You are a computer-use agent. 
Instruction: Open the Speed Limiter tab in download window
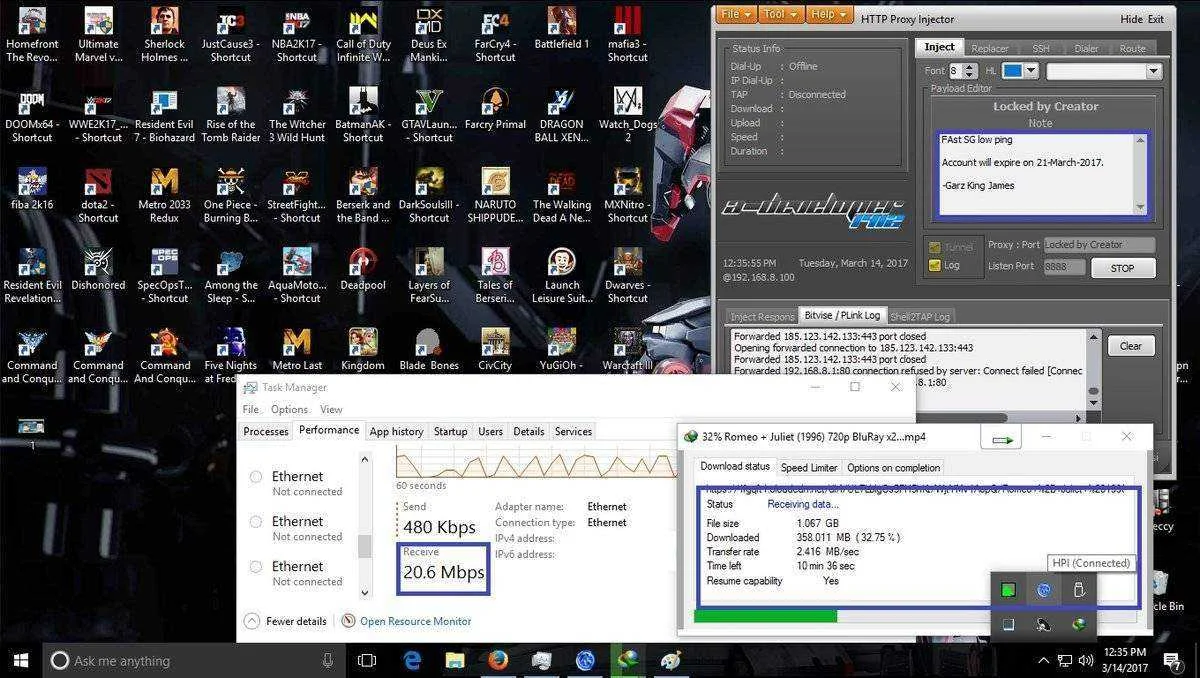(x=809, y=467)
